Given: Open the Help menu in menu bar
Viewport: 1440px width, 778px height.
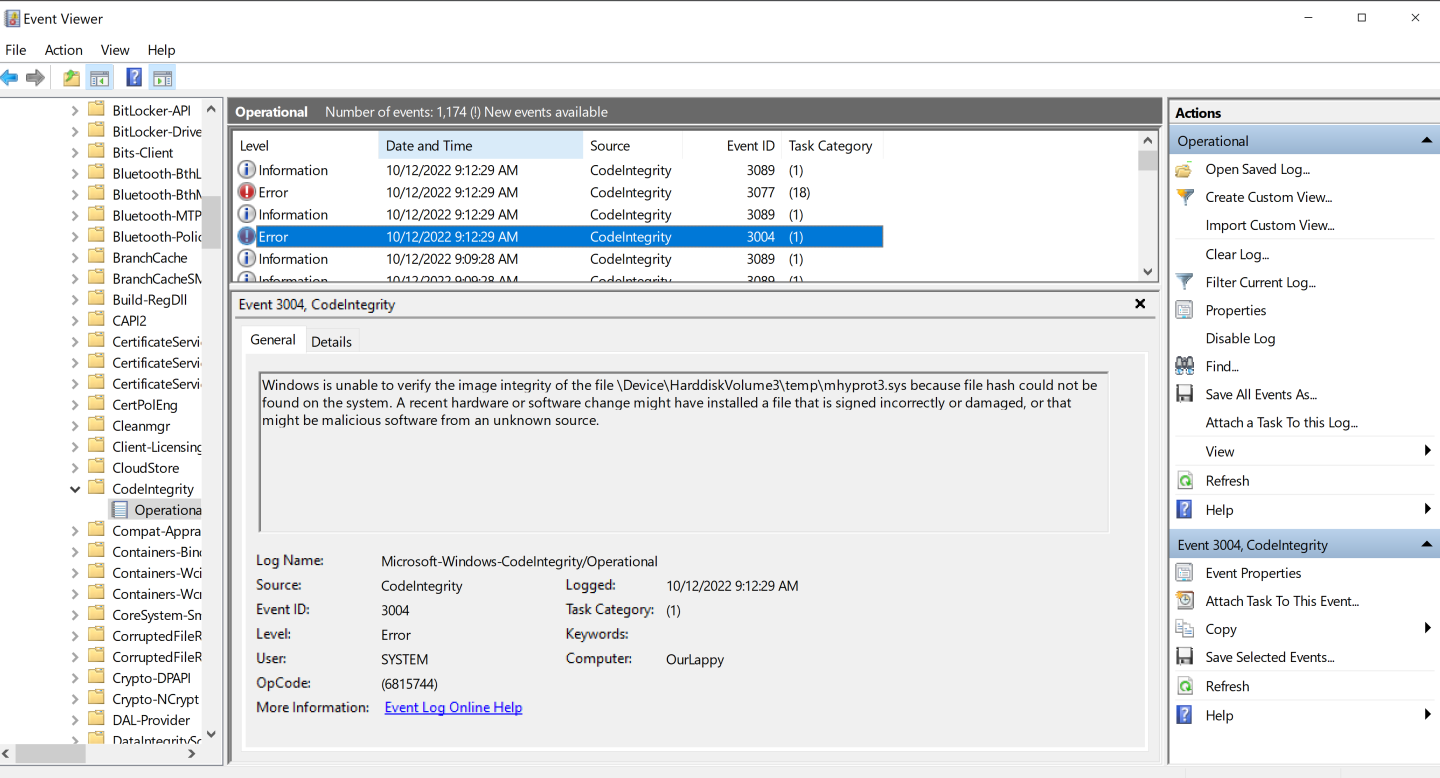Looking at the screenshot, I should 161,50.
